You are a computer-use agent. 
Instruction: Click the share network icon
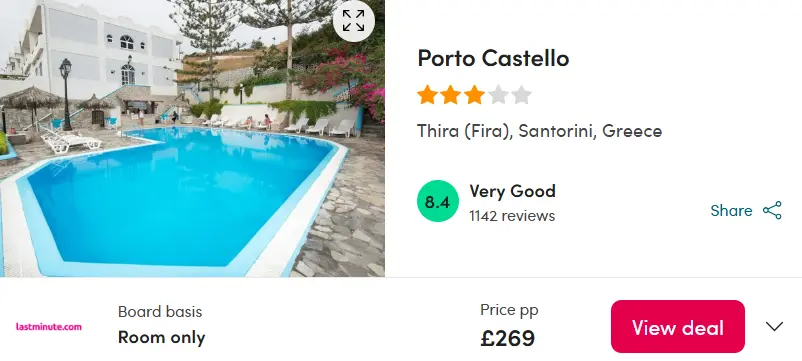pyautogui.click(x=772, y=210)
